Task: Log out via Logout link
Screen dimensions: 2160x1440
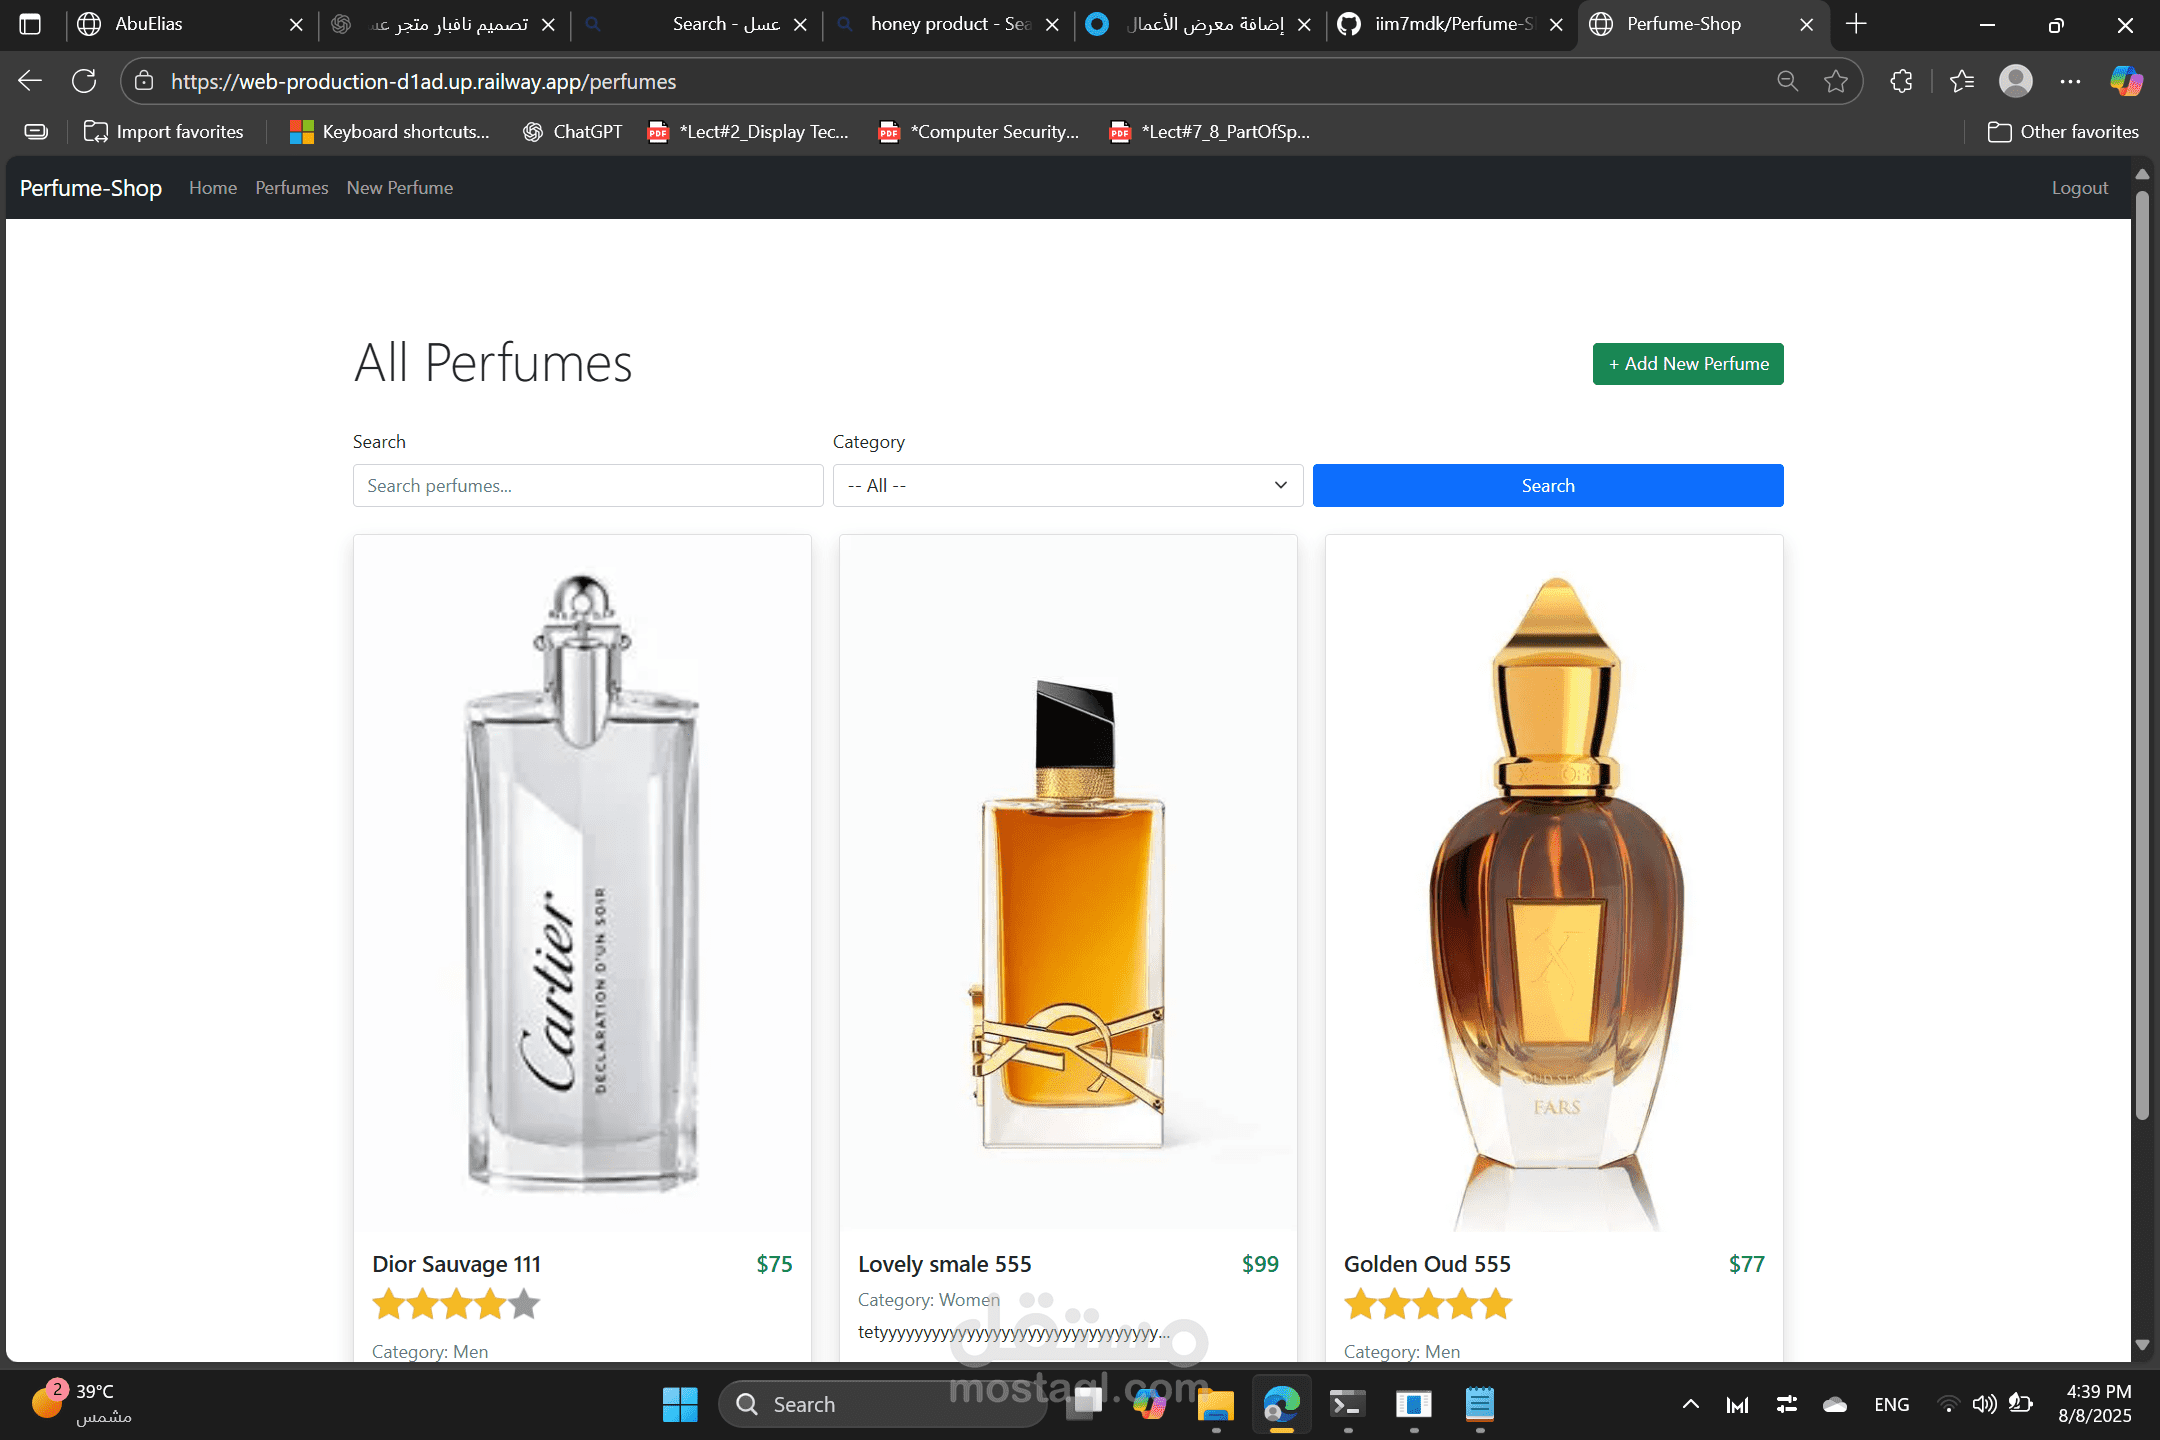Action: 2080,188
